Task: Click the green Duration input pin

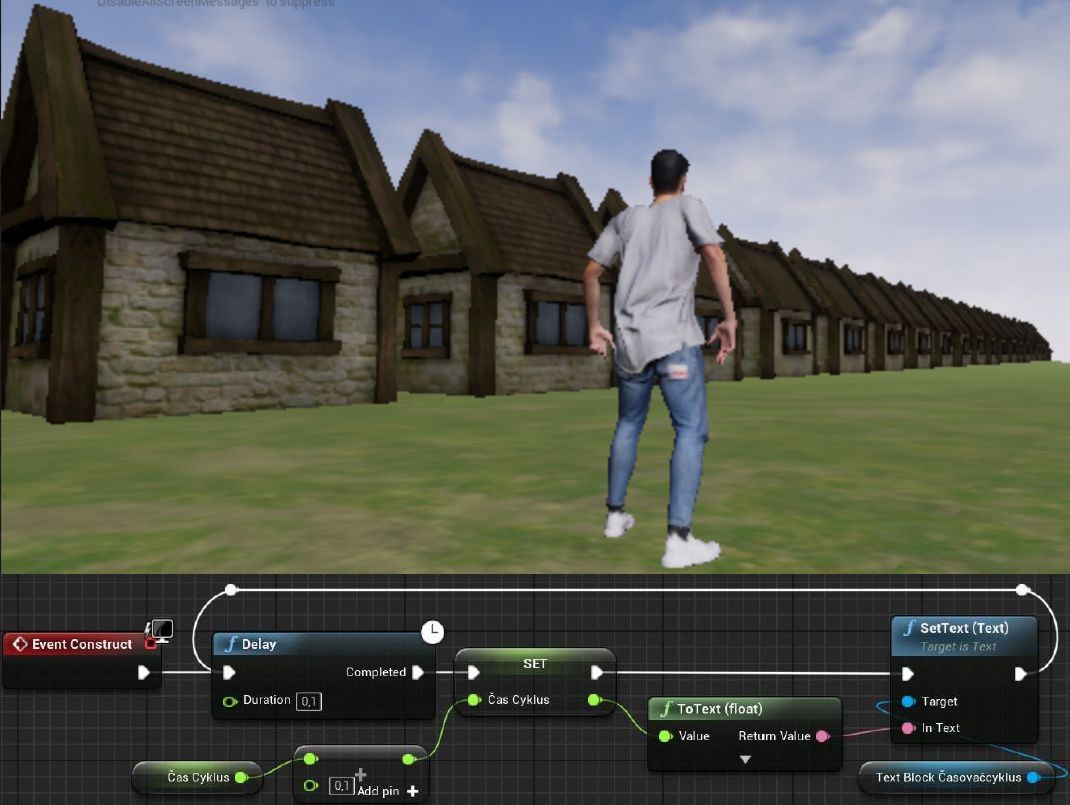Action: point(230,701)
